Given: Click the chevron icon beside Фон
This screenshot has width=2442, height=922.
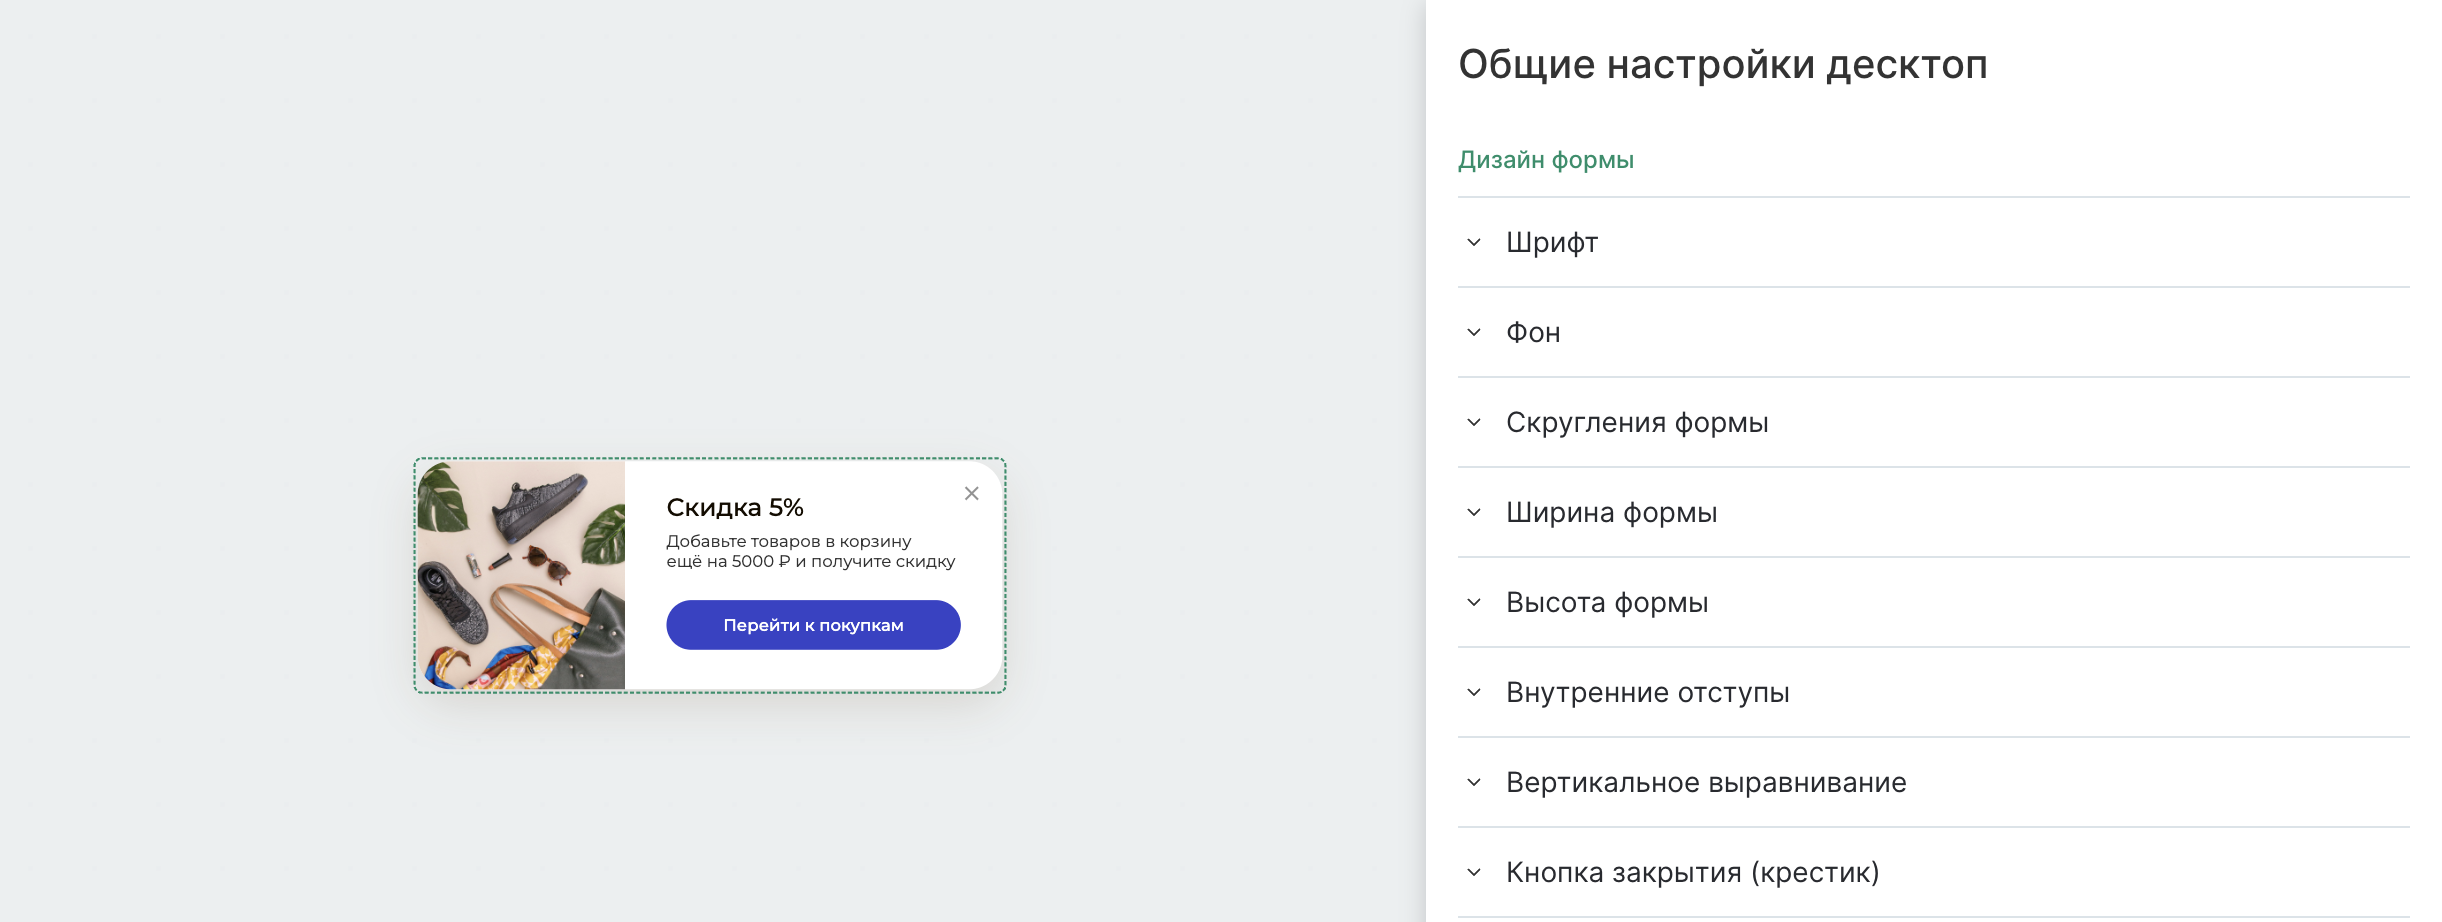Looking at the screenshot, I should tap(1474, 332).
